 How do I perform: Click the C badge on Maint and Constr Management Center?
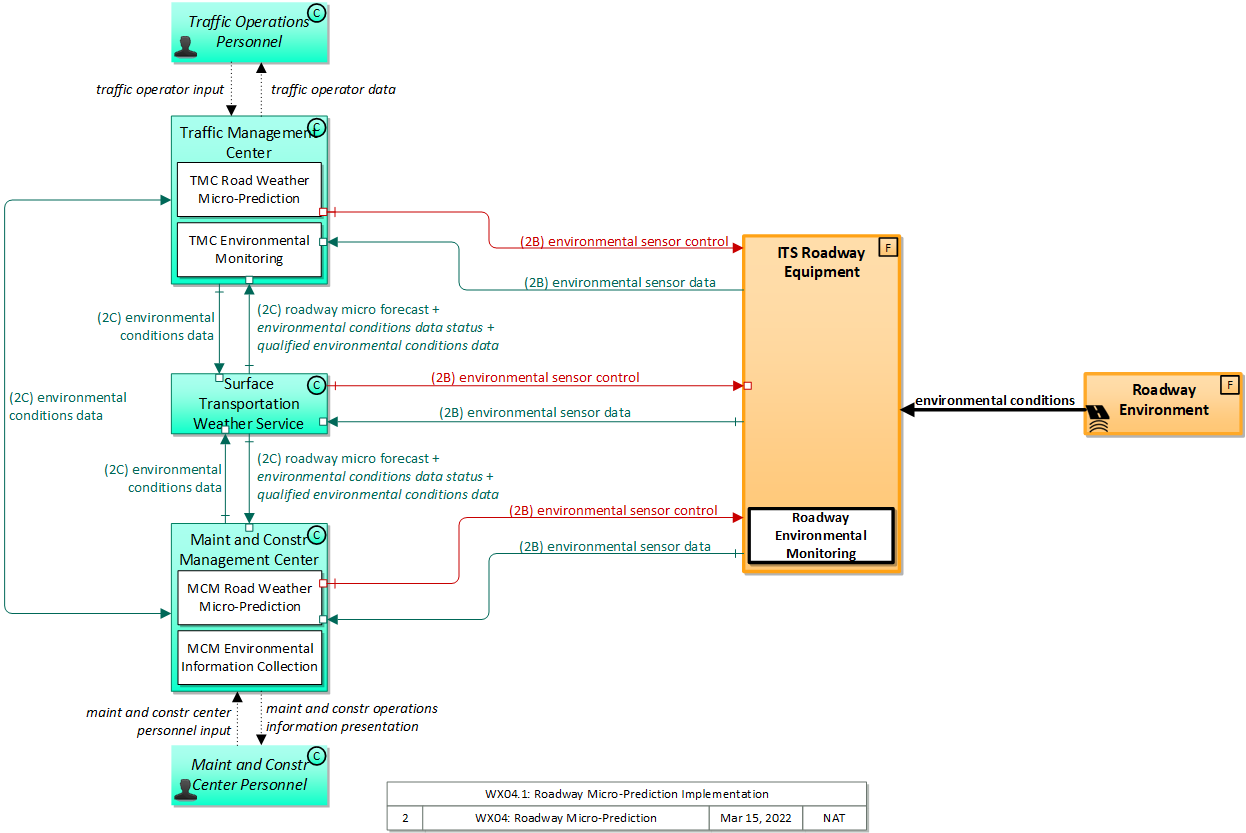click(316, 535)
